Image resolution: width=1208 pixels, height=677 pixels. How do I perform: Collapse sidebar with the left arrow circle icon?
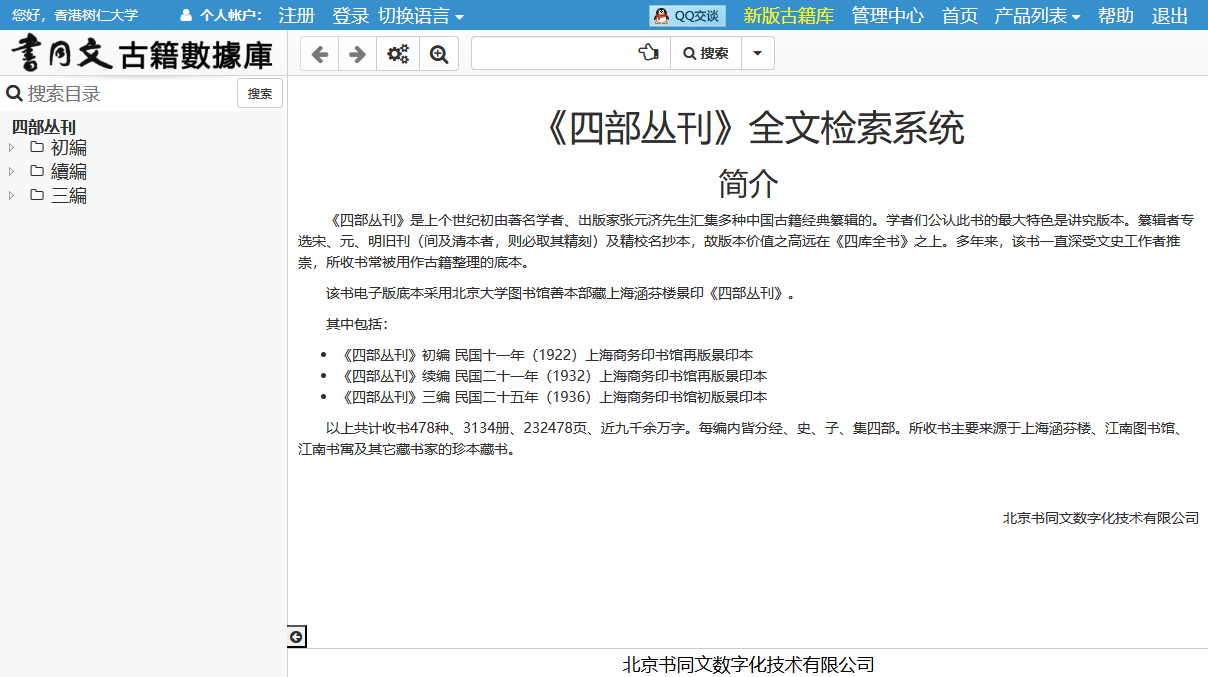296,637
